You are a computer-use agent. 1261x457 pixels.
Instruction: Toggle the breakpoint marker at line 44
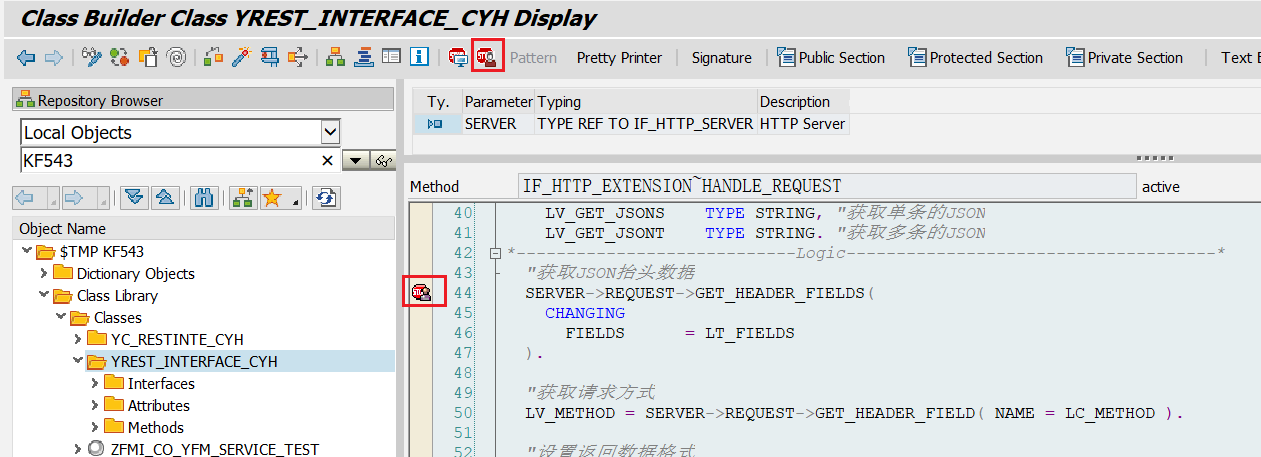[421, 292]
